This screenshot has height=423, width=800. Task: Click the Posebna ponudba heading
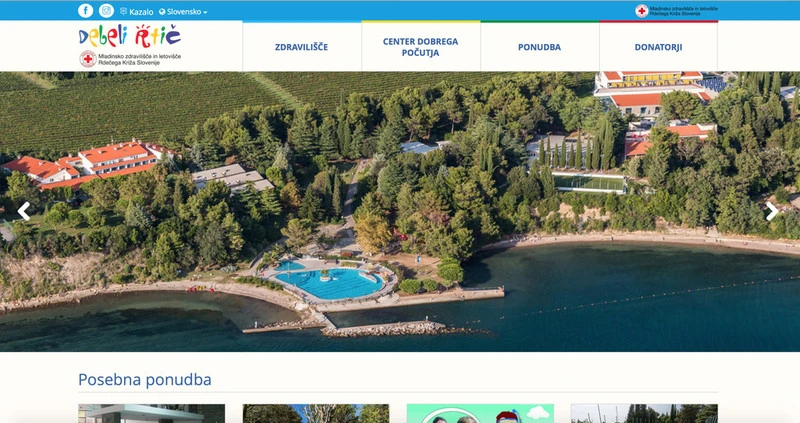(x=145, y=380)
